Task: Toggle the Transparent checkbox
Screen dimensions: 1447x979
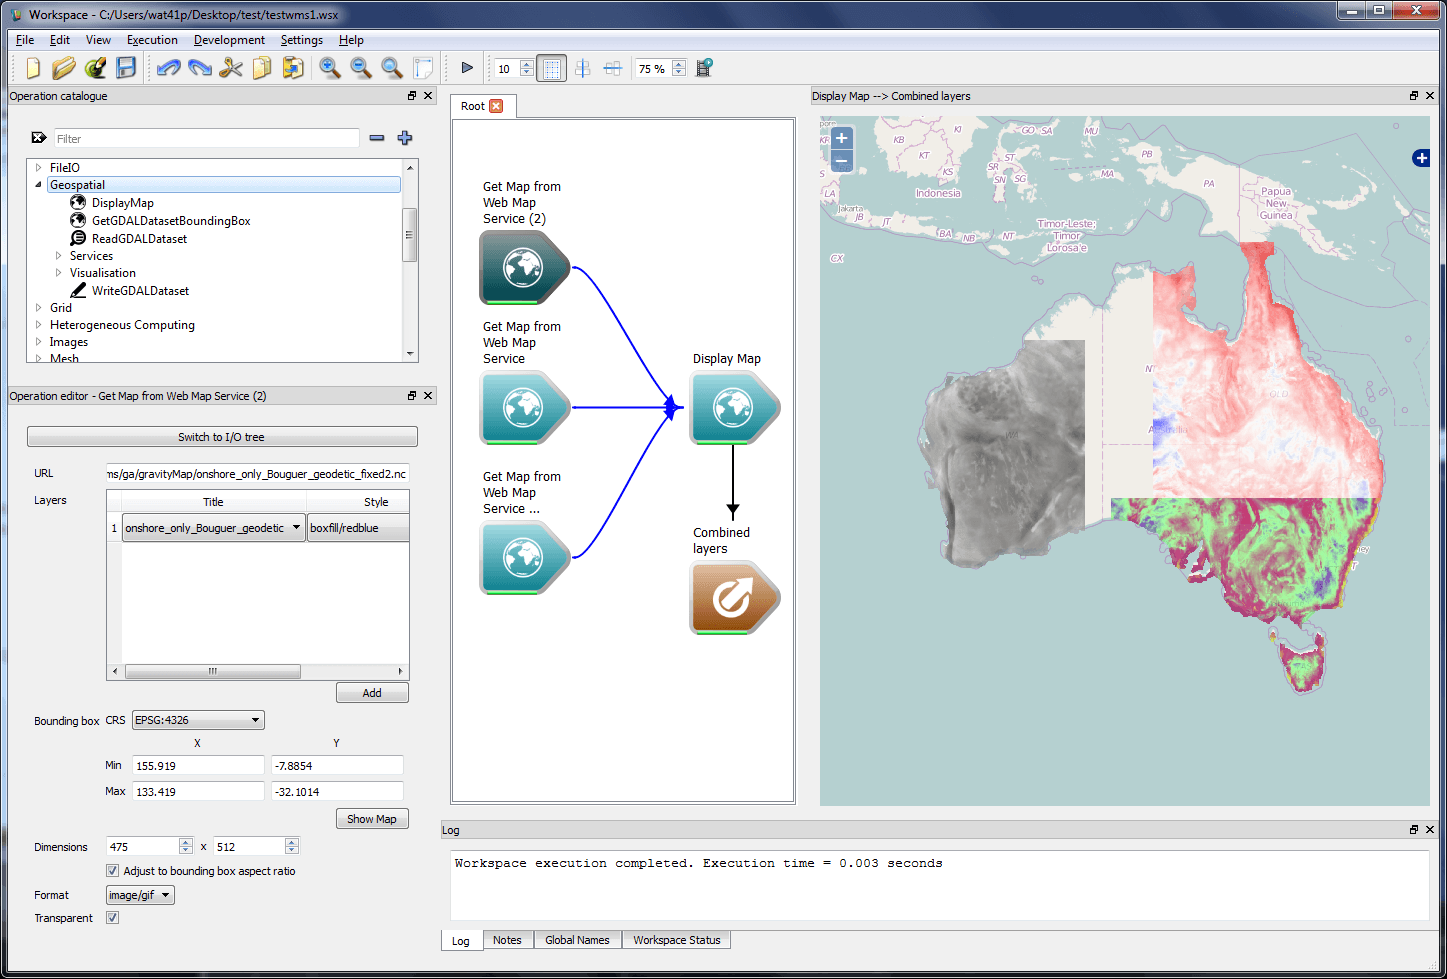Action: tap(113, 918)
